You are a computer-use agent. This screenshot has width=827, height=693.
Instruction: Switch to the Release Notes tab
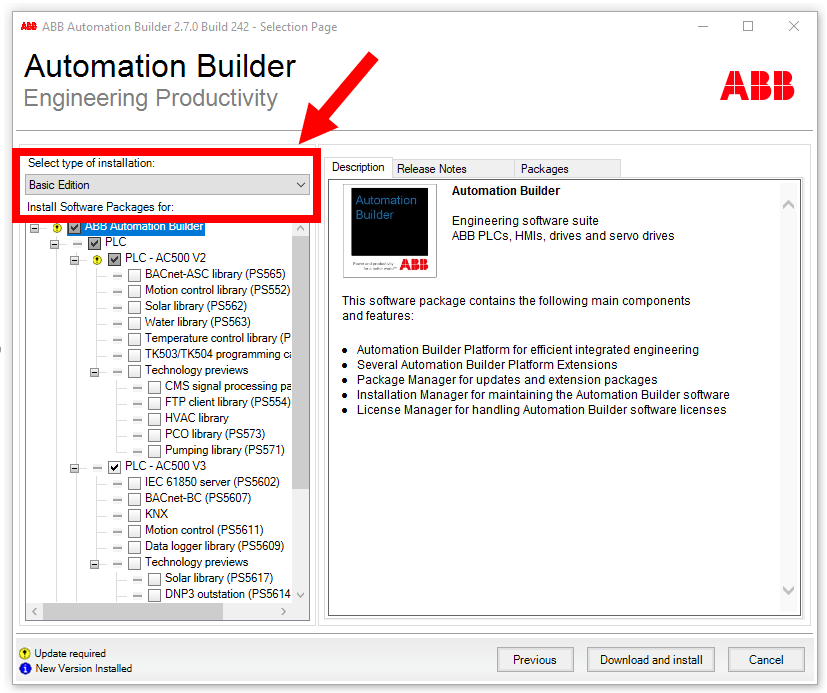pyautogui.click(x=432, y=169)
